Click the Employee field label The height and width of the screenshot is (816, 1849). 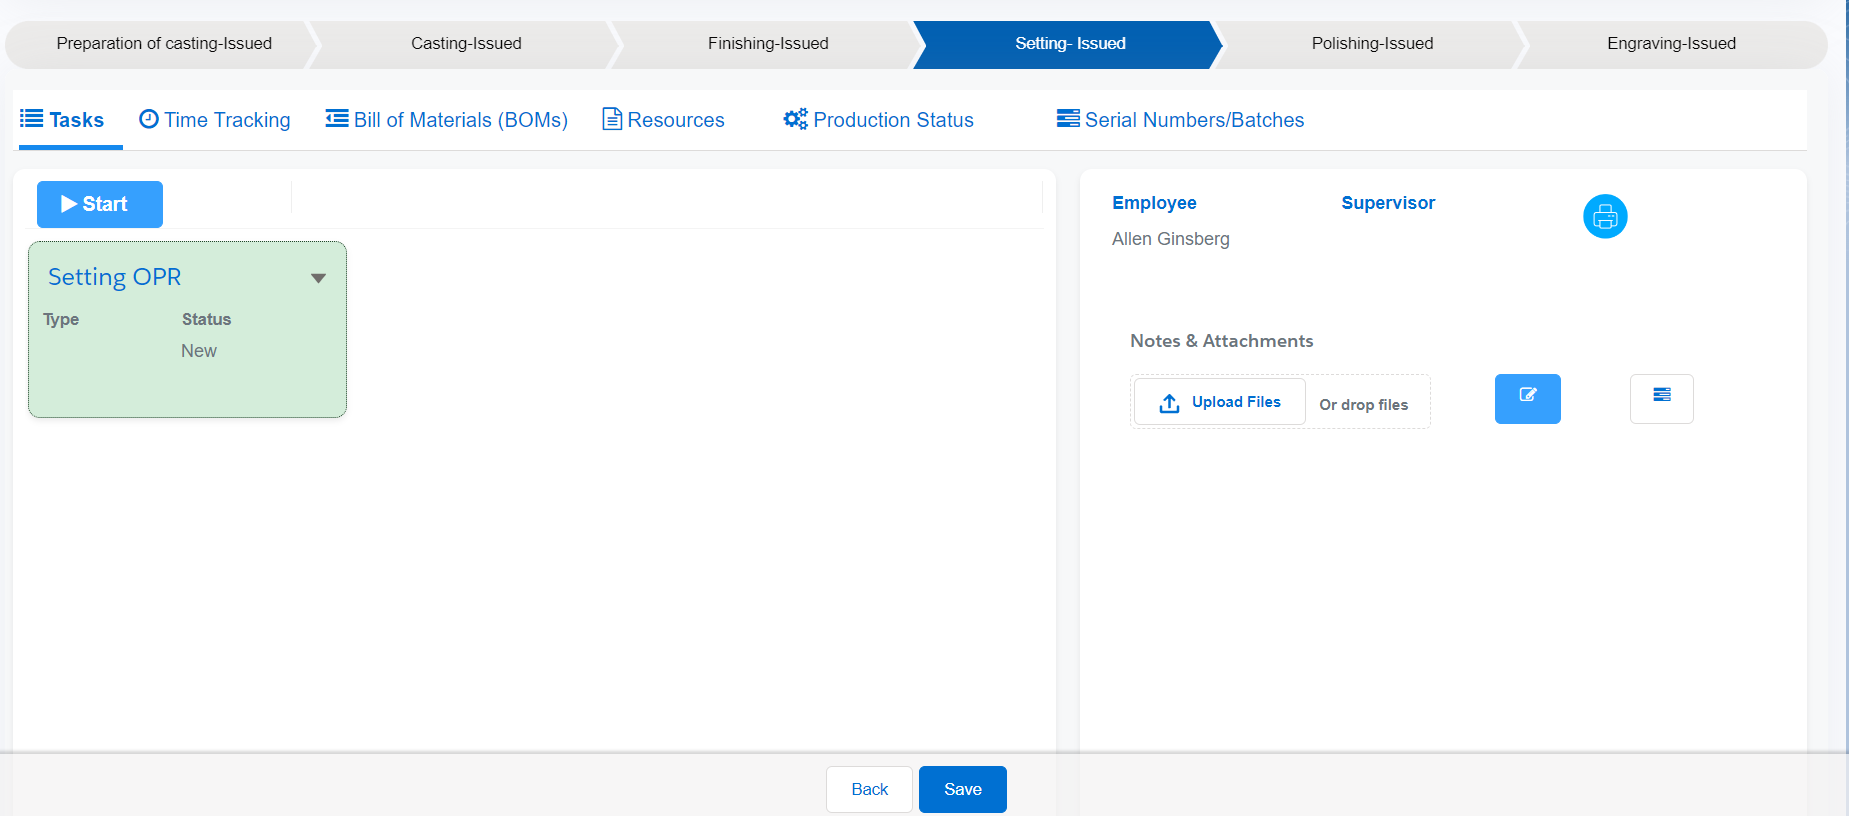pyautogui.click(x=1154, y=203)
